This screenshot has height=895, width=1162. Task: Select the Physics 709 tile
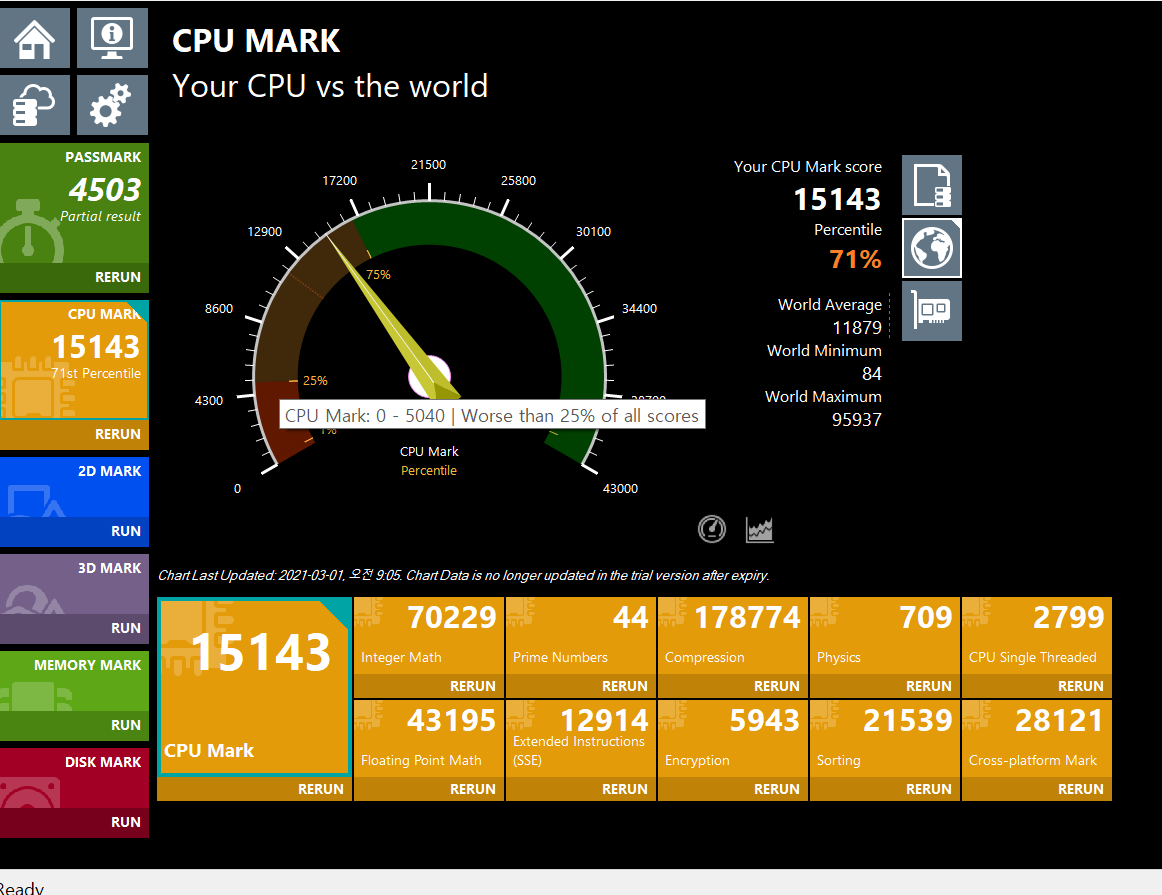pos(884,635)
